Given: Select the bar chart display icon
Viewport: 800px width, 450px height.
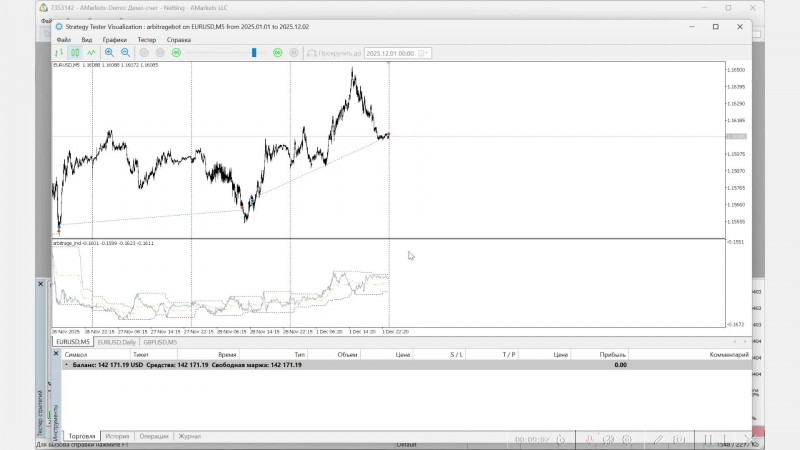Looking at the screenshot, I should point(59,53).
